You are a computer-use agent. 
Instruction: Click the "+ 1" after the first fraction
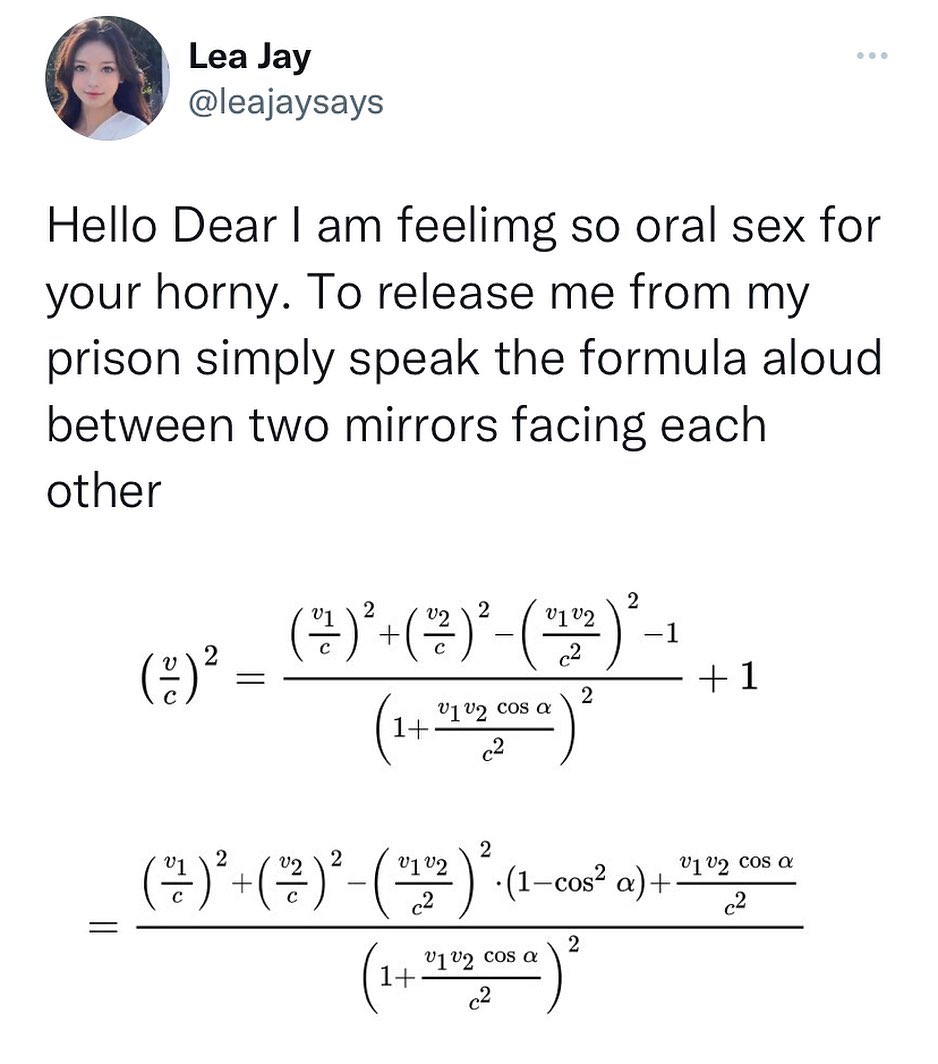pyautogui.click(x=731, y=678)
